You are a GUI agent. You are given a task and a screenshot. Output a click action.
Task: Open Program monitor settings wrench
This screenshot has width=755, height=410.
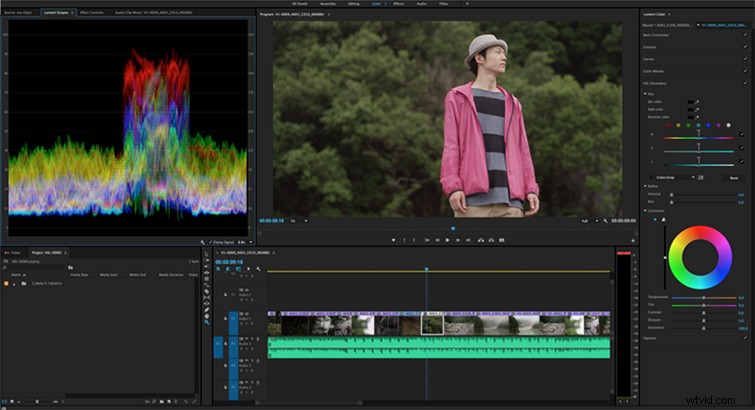pyautogui.click(x=605, y=221)
